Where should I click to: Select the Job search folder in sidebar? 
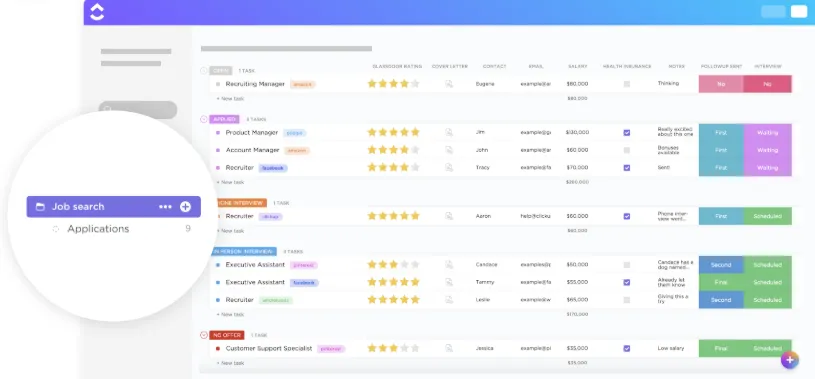click(x=113, y=207)
